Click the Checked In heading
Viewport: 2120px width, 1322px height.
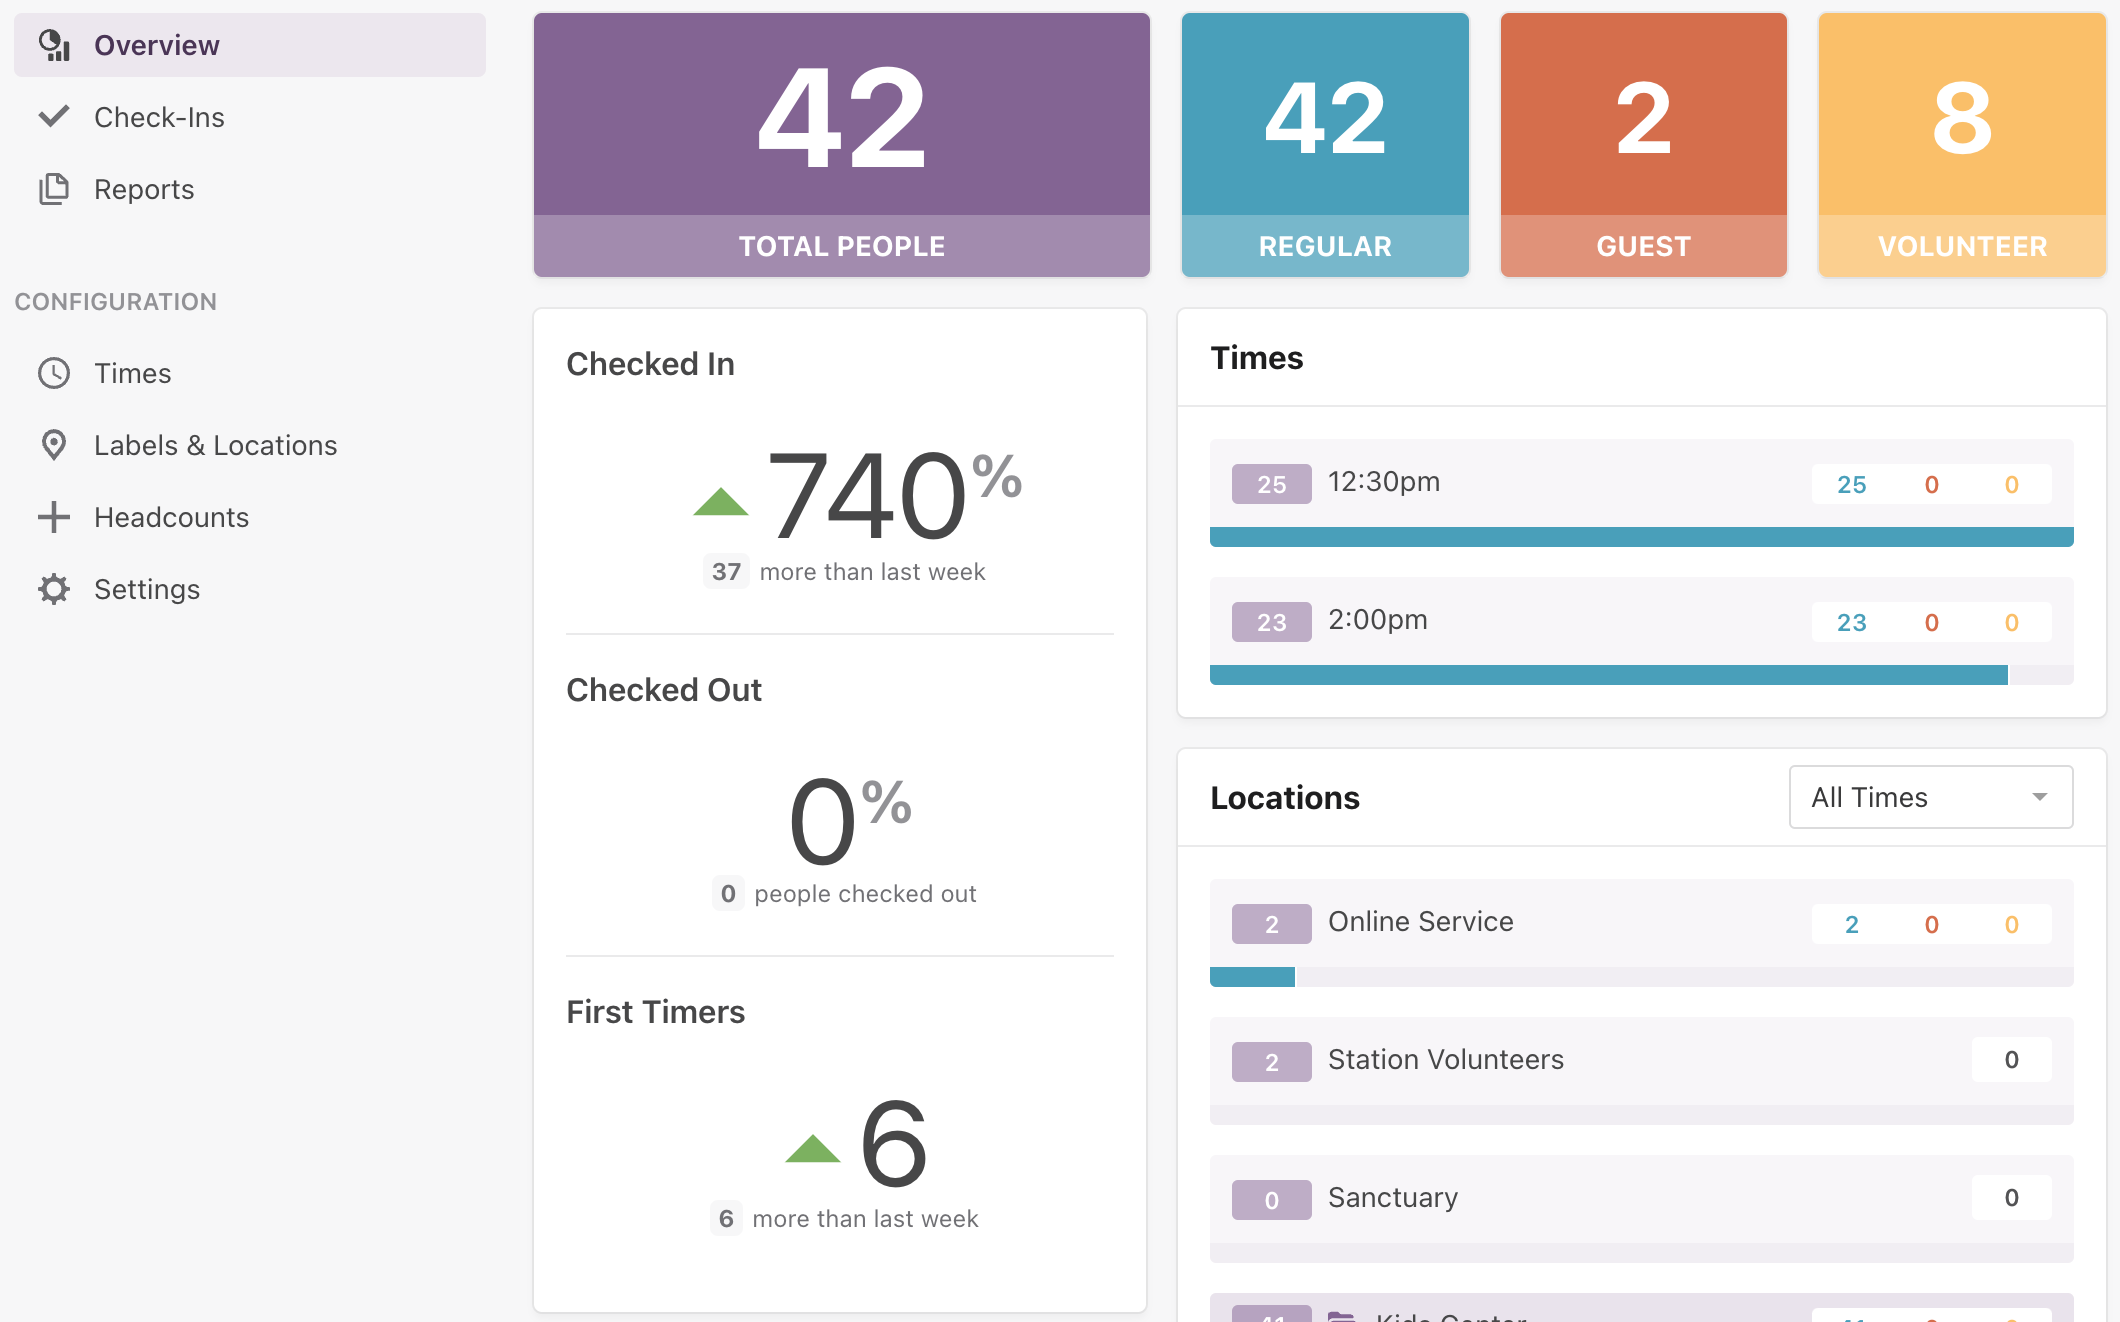(650, 364)
